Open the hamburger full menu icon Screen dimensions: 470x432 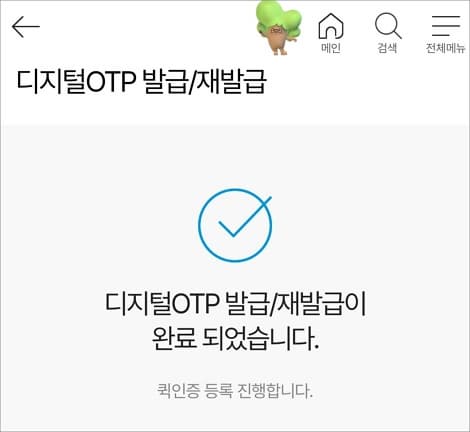(446, 26)
